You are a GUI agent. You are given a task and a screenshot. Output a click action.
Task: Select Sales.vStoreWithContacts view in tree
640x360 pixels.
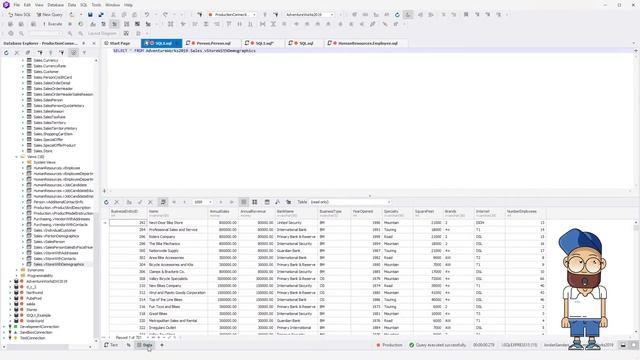pos(55,259)
